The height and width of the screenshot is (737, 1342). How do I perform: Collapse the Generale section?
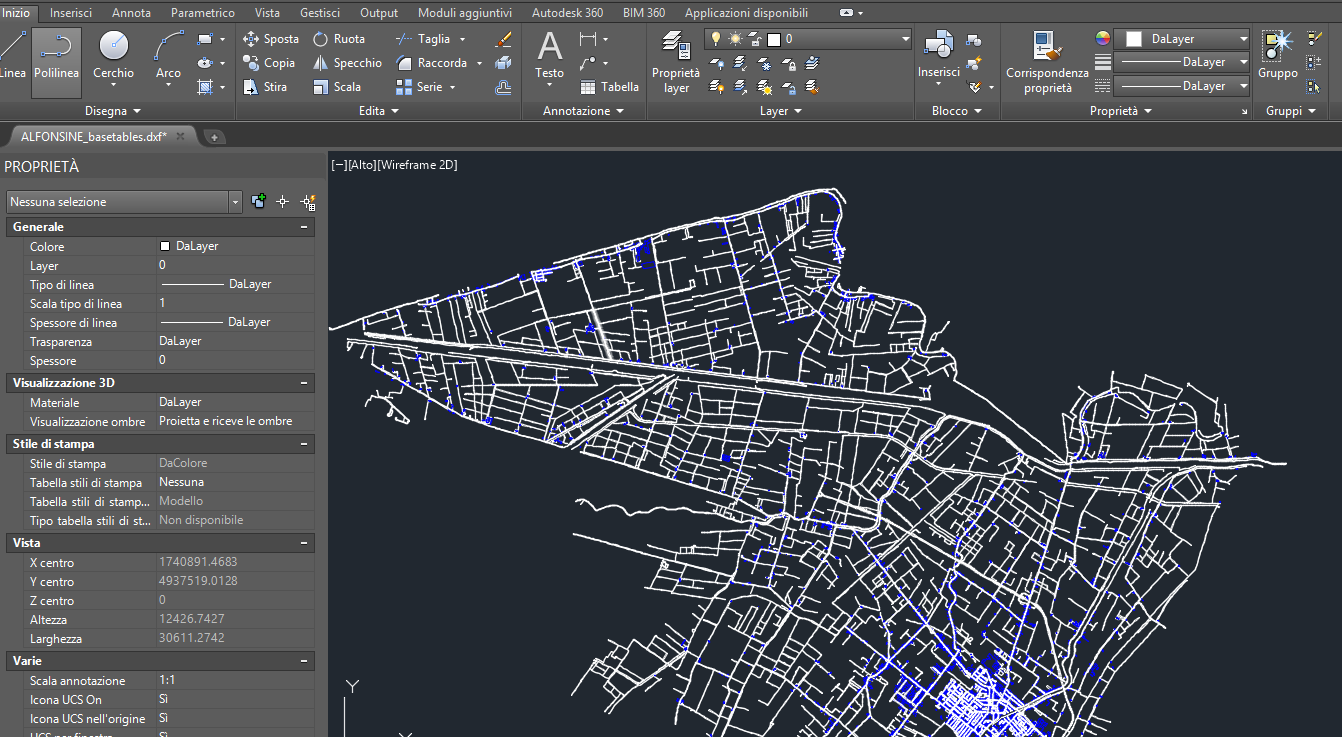coord(304,227)
